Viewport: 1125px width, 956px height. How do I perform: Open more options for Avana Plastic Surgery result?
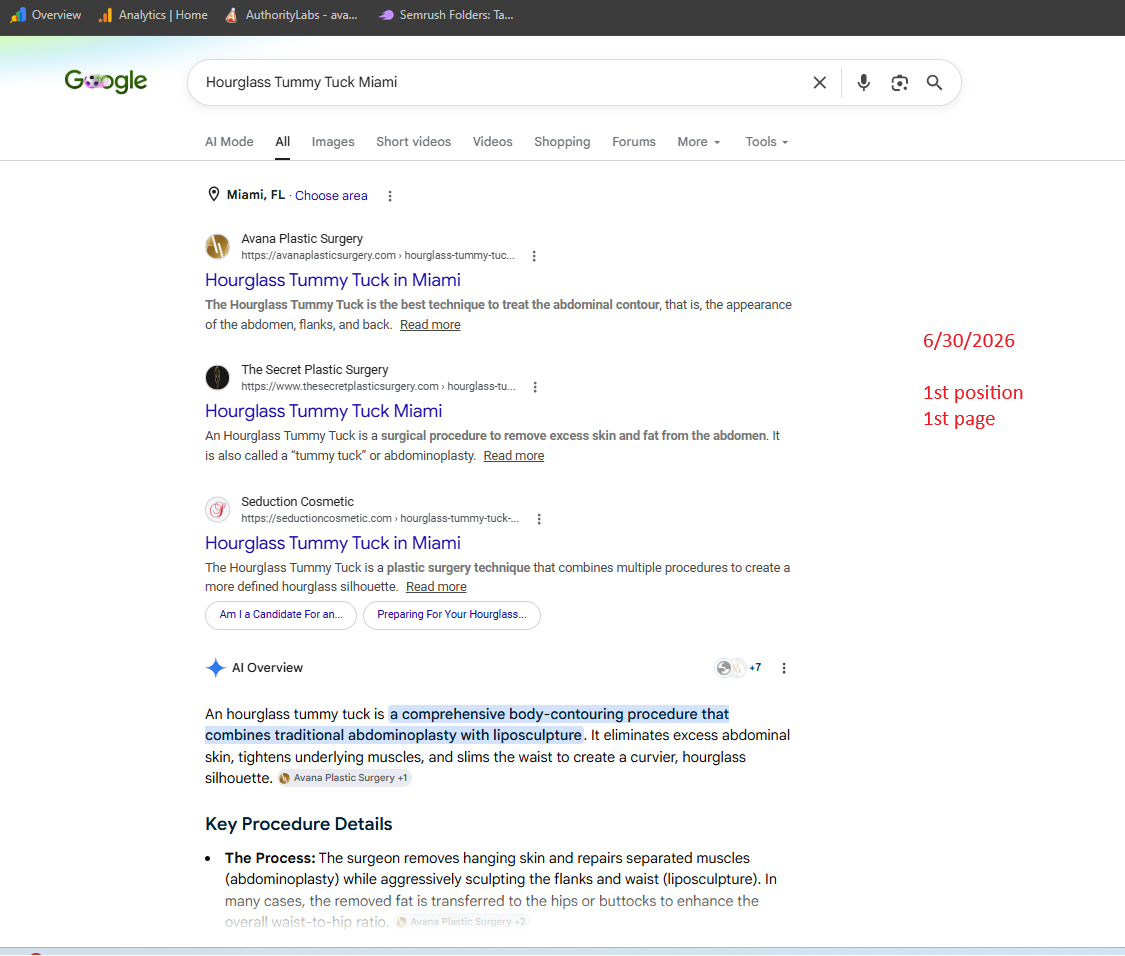tap(534, 256)
